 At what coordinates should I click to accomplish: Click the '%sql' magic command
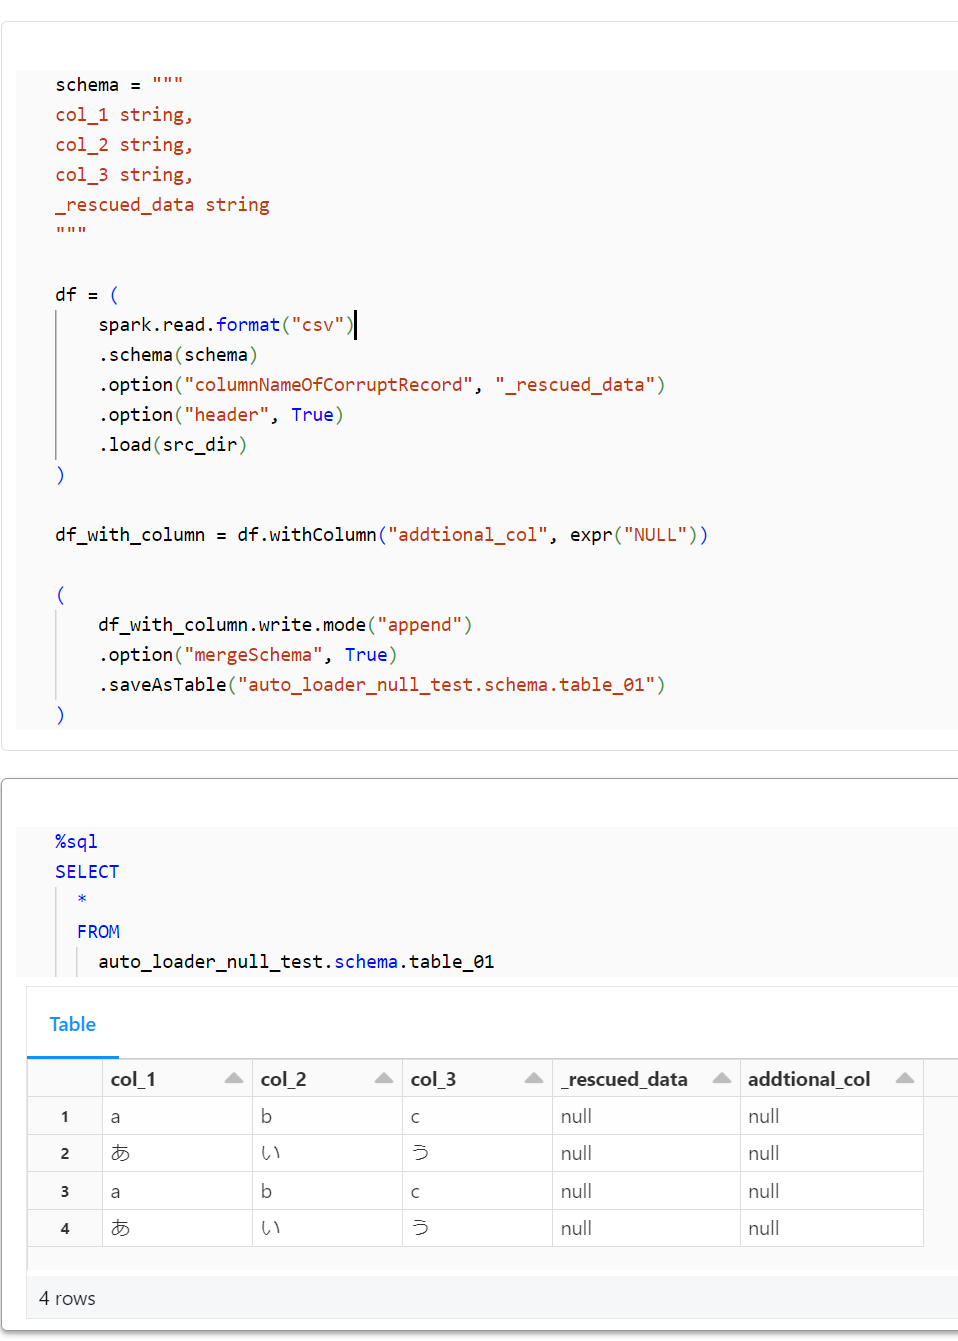(x=76, y=842)
